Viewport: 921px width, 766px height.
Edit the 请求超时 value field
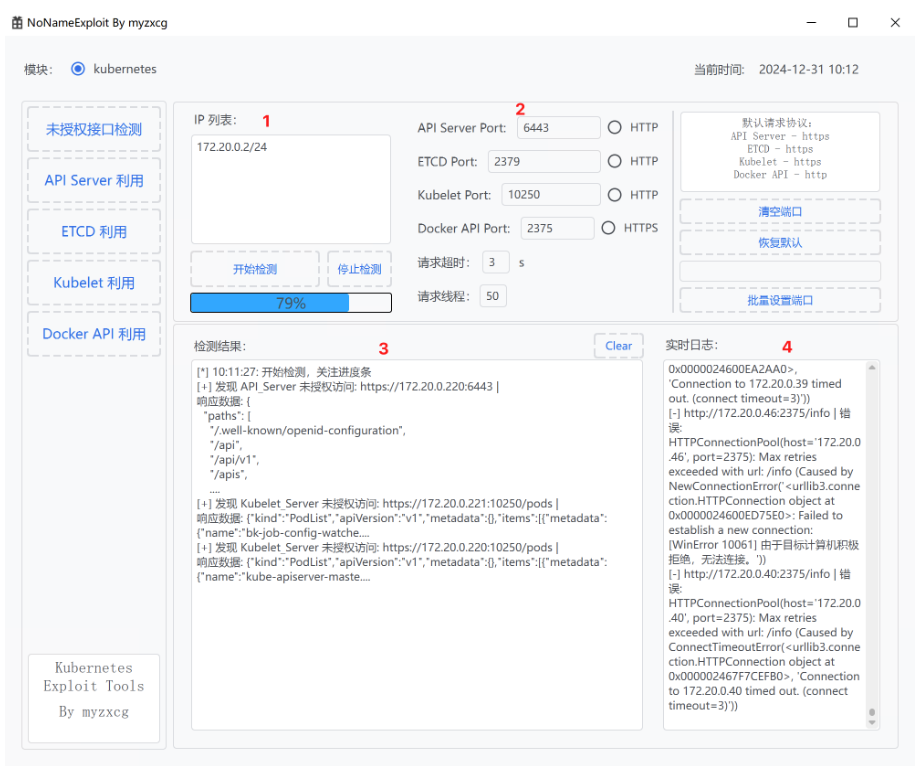[495, 262]
